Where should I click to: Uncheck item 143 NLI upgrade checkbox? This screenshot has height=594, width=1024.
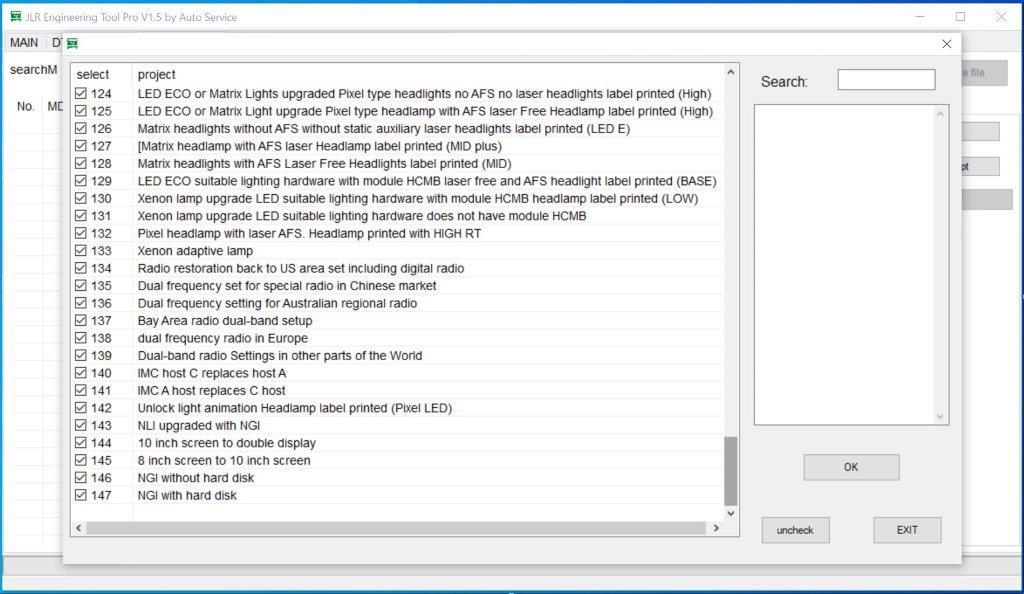pyautogui.click(x=80, y=425)
